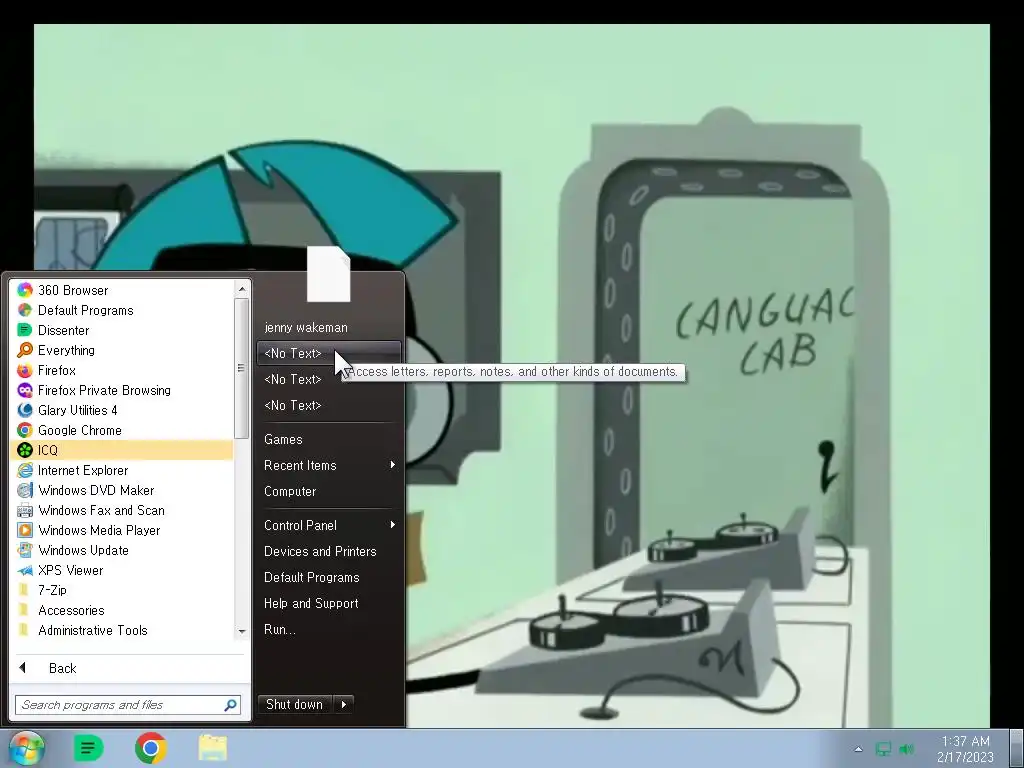Launch Windows DVD Maker
The image size is (1024, 768).
pos(122,490)
